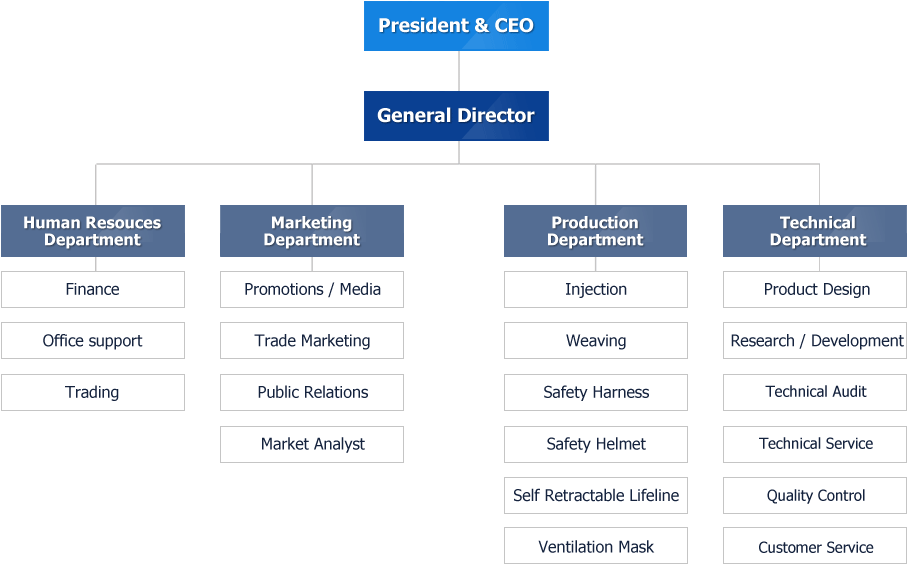Select the Trading box
910x568 pixels.
[x=93, y=392]
